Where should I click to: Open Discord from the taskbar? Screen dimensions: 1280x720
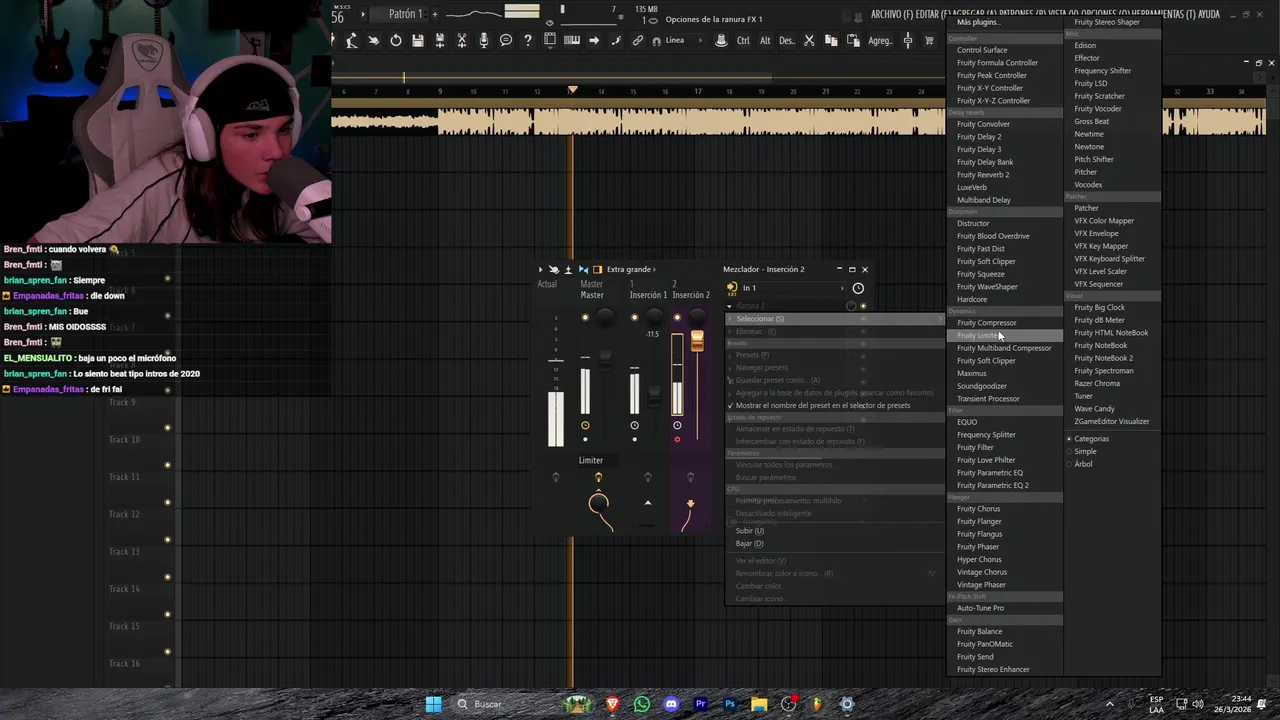pyautogui.click(x=671, y=704)
